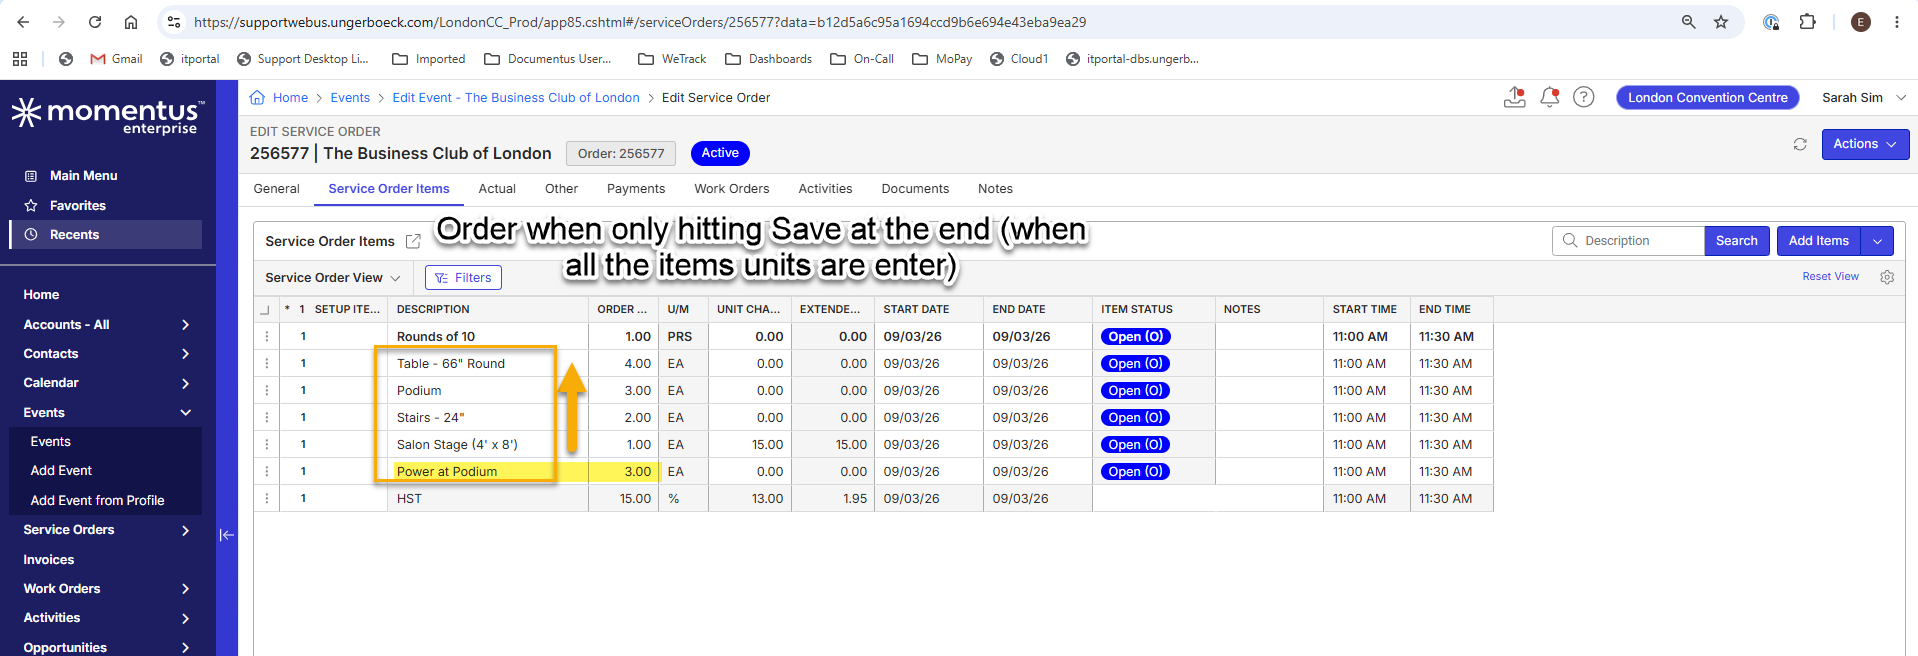Open the Dashboards bookmark folder
Image resolution: width=1918 pixels, height=656 pixels.
pyautogui.click(x=768, y=59)
